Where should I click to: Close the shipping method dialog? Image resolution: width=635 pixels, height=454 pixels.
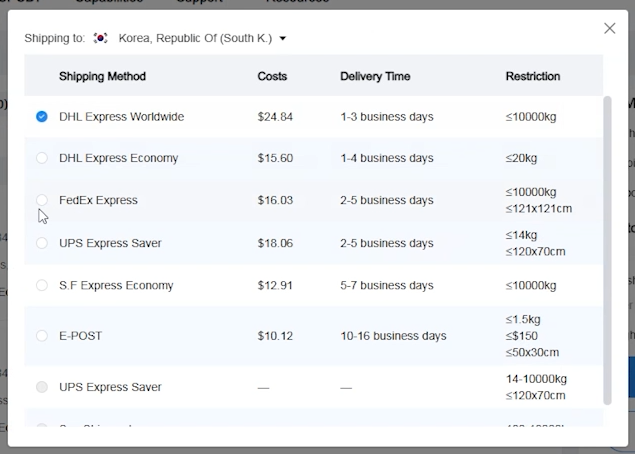tap(609, 28)
